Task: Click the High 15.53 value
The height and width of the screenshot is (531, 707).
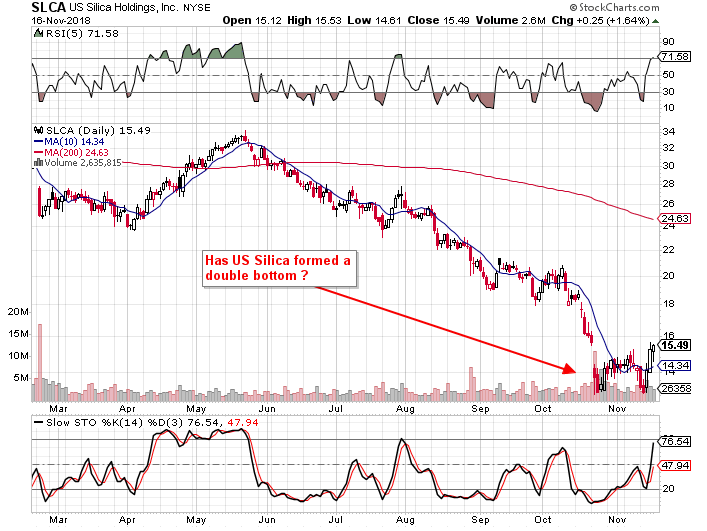Action: [x=314, y=21]
